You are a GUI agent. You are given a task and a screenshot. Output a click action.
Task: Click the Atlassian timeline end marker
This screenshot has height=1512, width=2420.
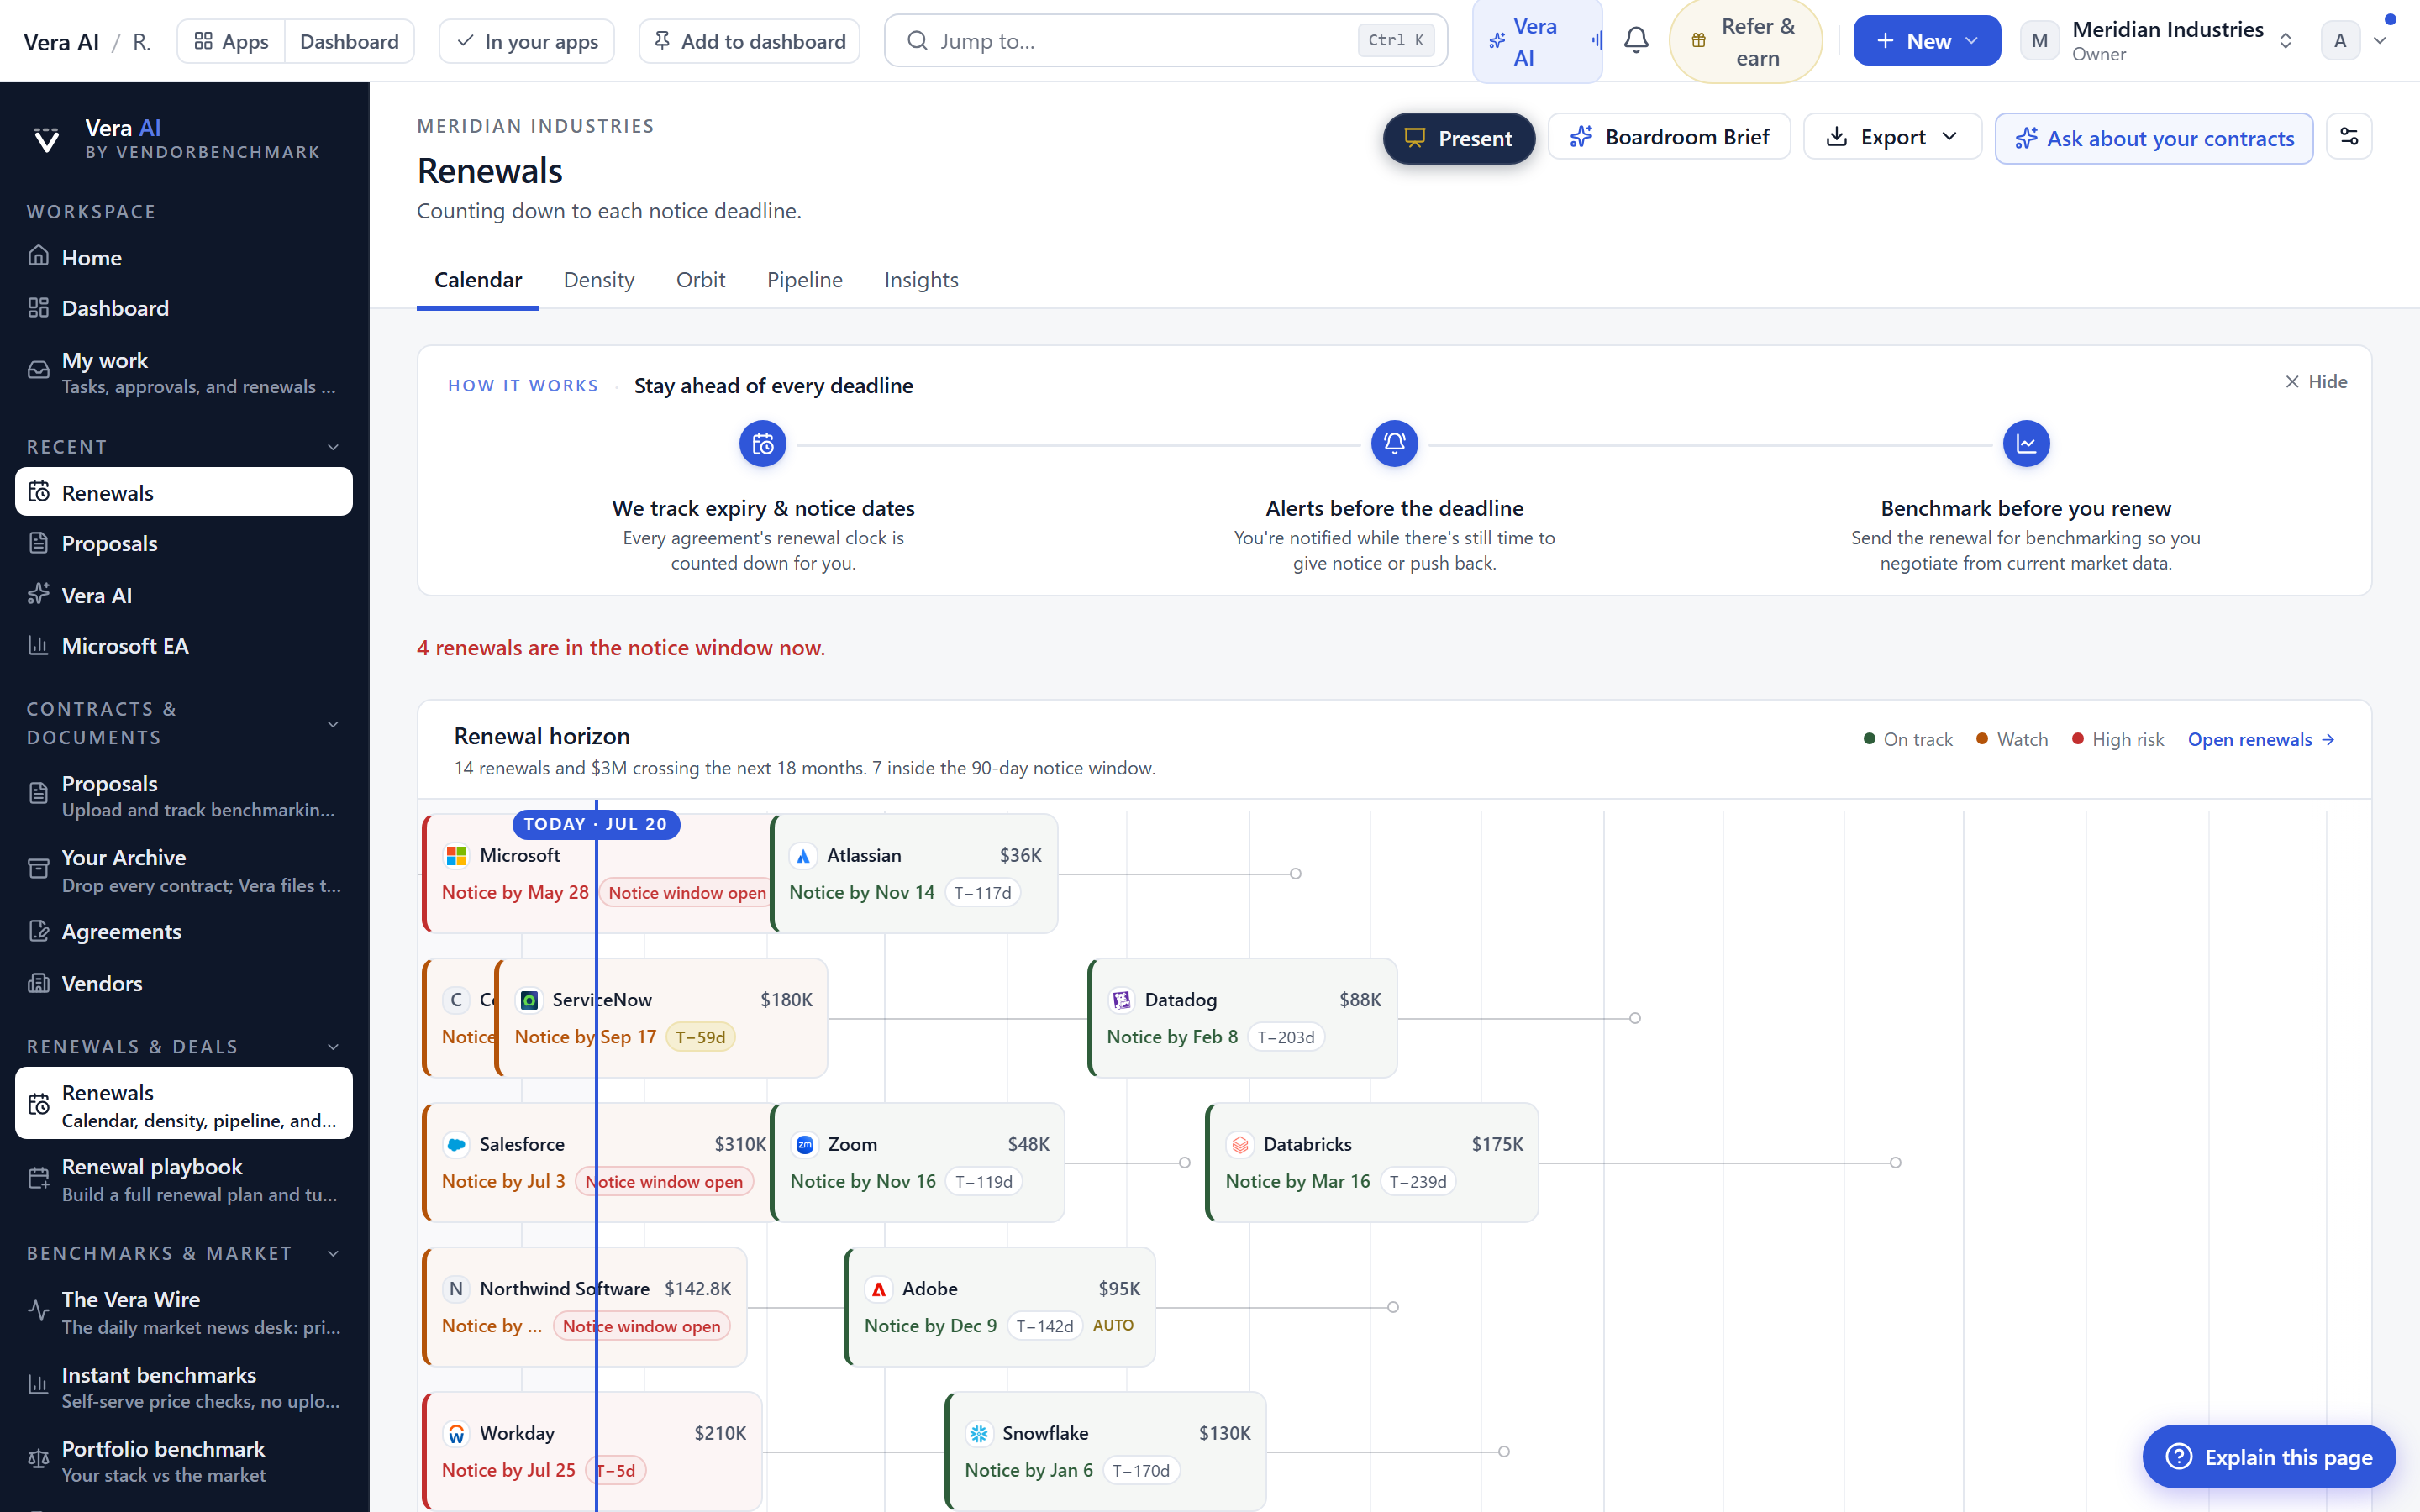click(x=1295, y=874)
